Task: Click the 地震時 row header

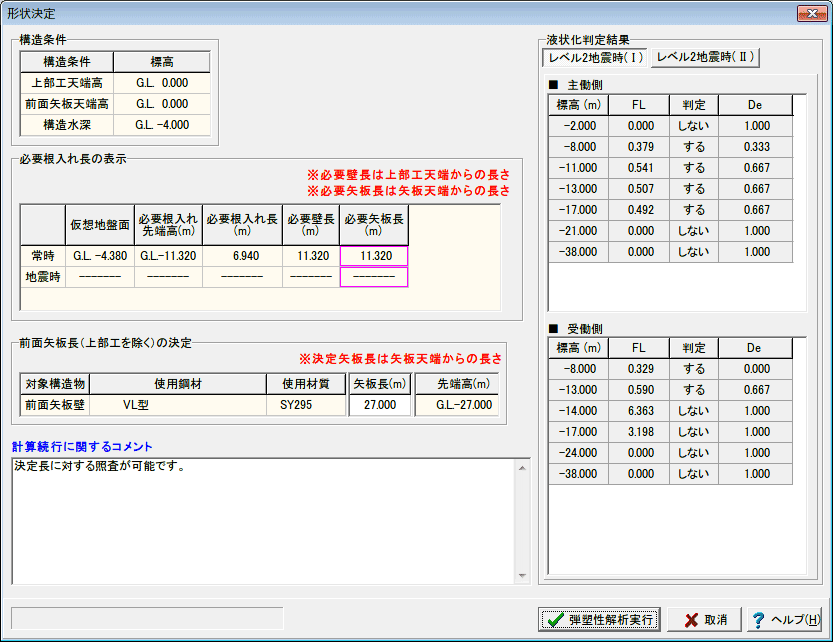Action: [x=43, y=277]
